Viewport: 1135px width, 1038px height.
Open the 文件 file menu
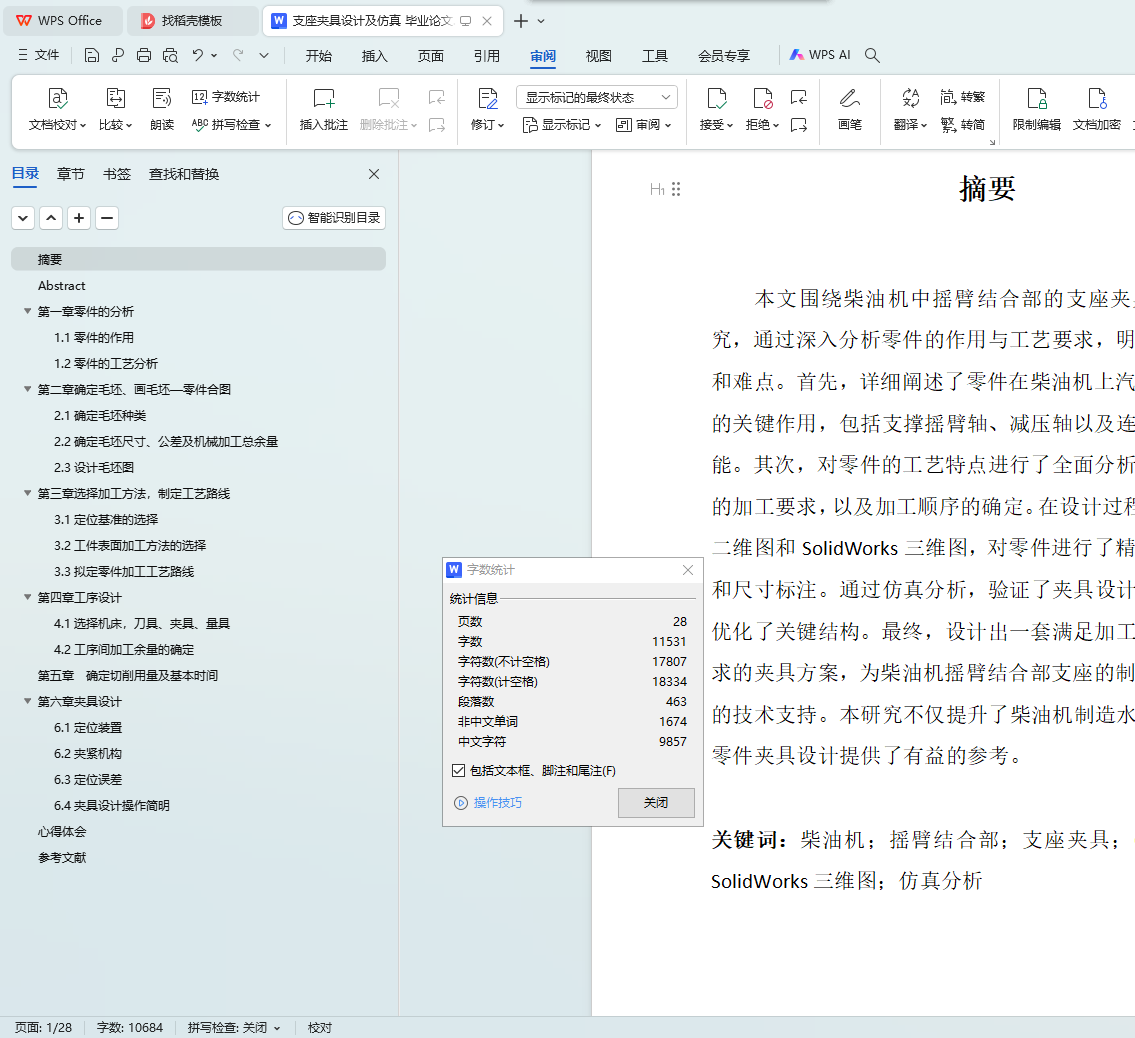pos(39,55)
